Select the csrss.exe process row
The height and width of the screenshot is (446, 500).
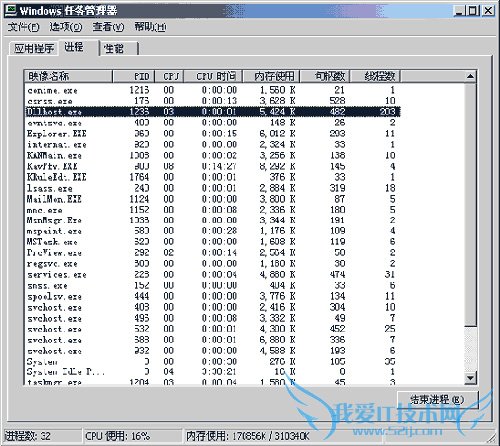tap(213, 101)
